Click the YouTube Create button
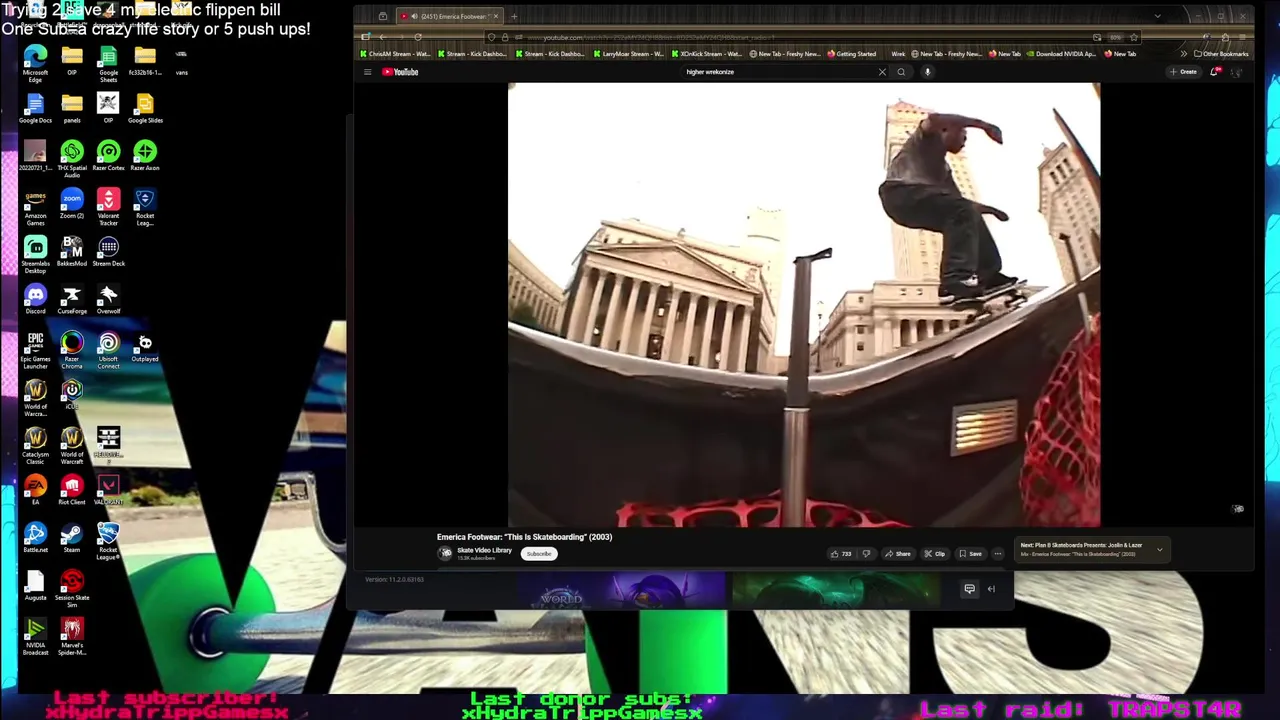 pos(1183,72)
